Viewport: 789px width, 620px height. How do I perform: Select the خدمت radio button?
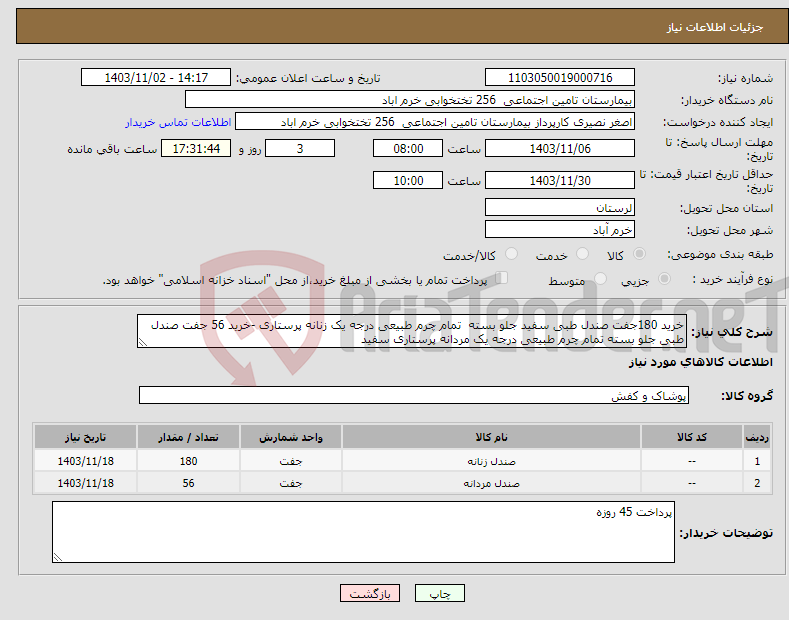point(582,254)
